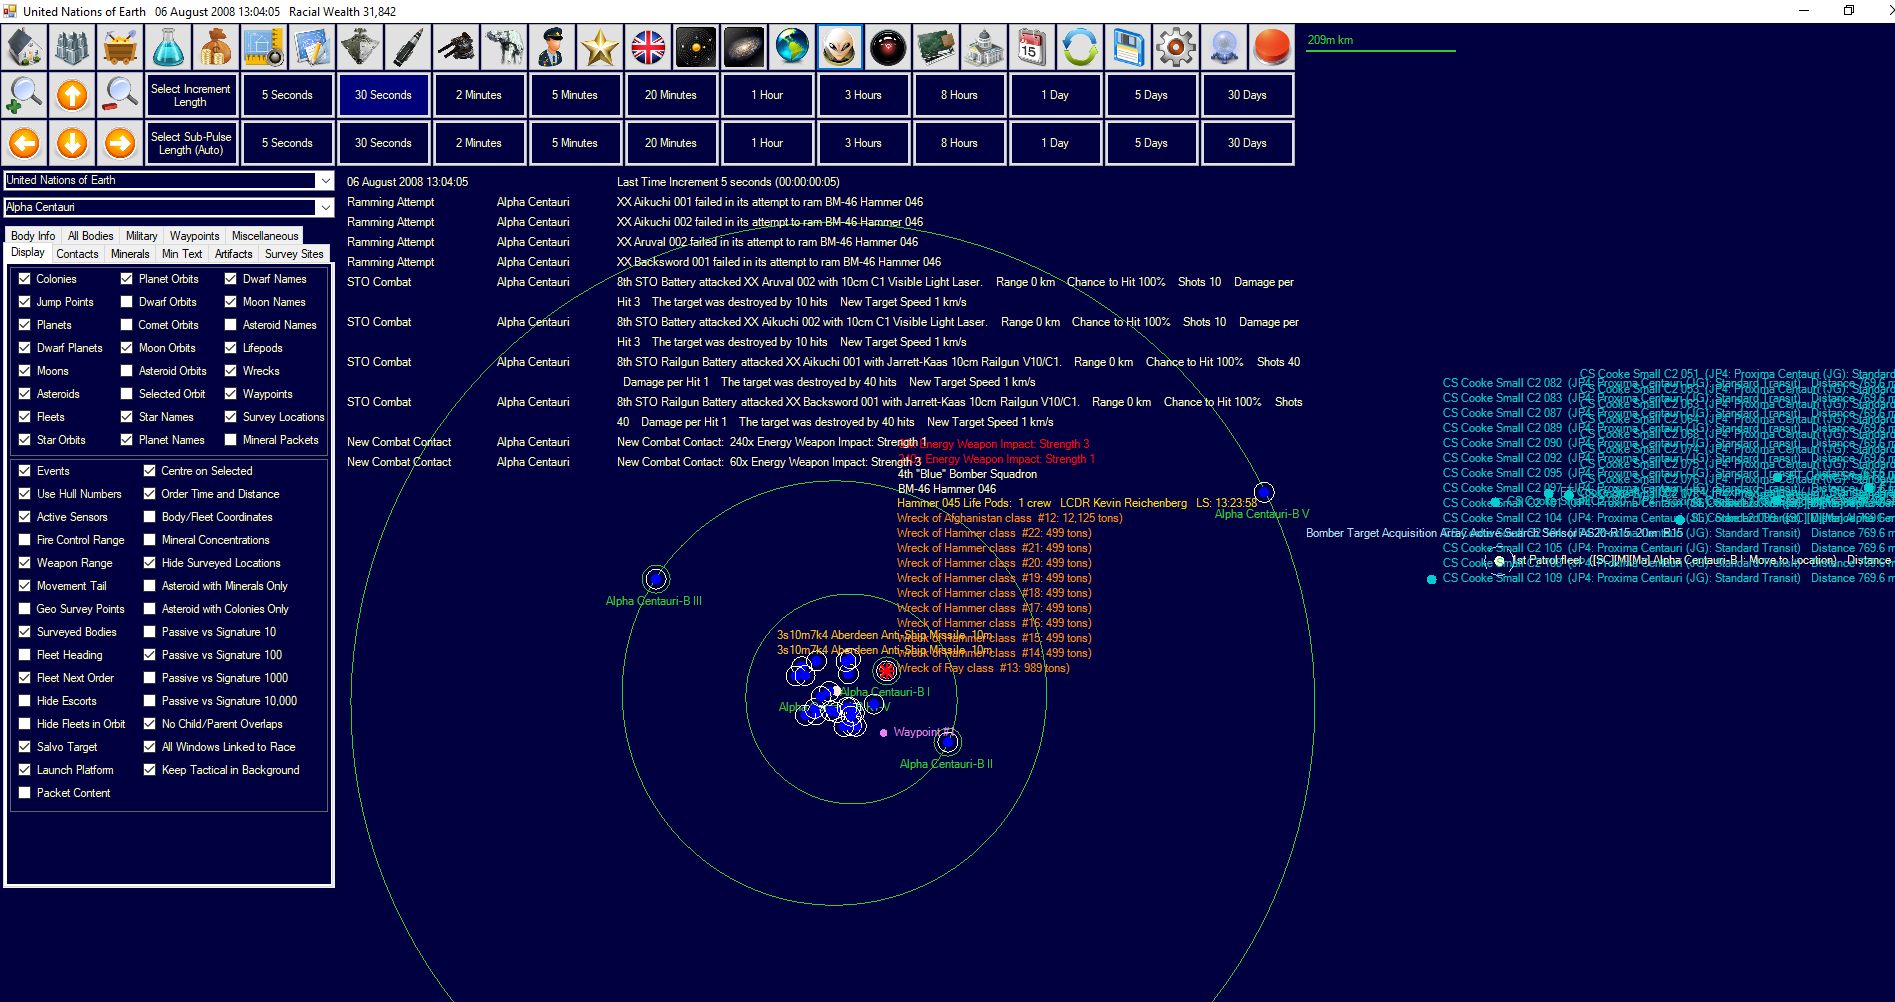Image resolution: width=1895 pixels, height=1002 pixels.
Task: Open the calendar events icon
Action: pos(1032,47)
